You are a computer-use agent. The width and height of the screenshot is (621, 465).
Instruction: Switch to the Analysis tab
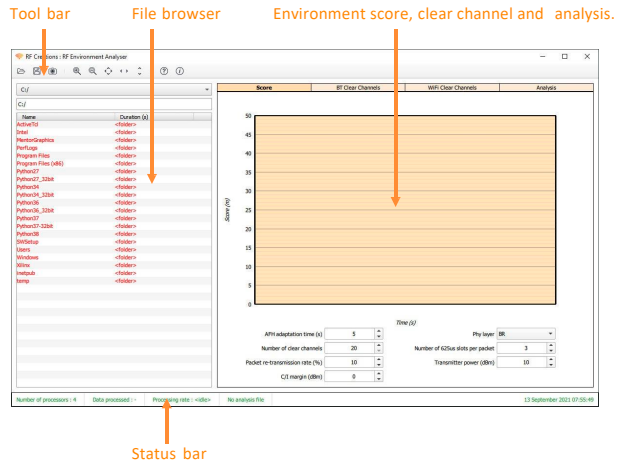pyautogui.click(x=545, y=88)
